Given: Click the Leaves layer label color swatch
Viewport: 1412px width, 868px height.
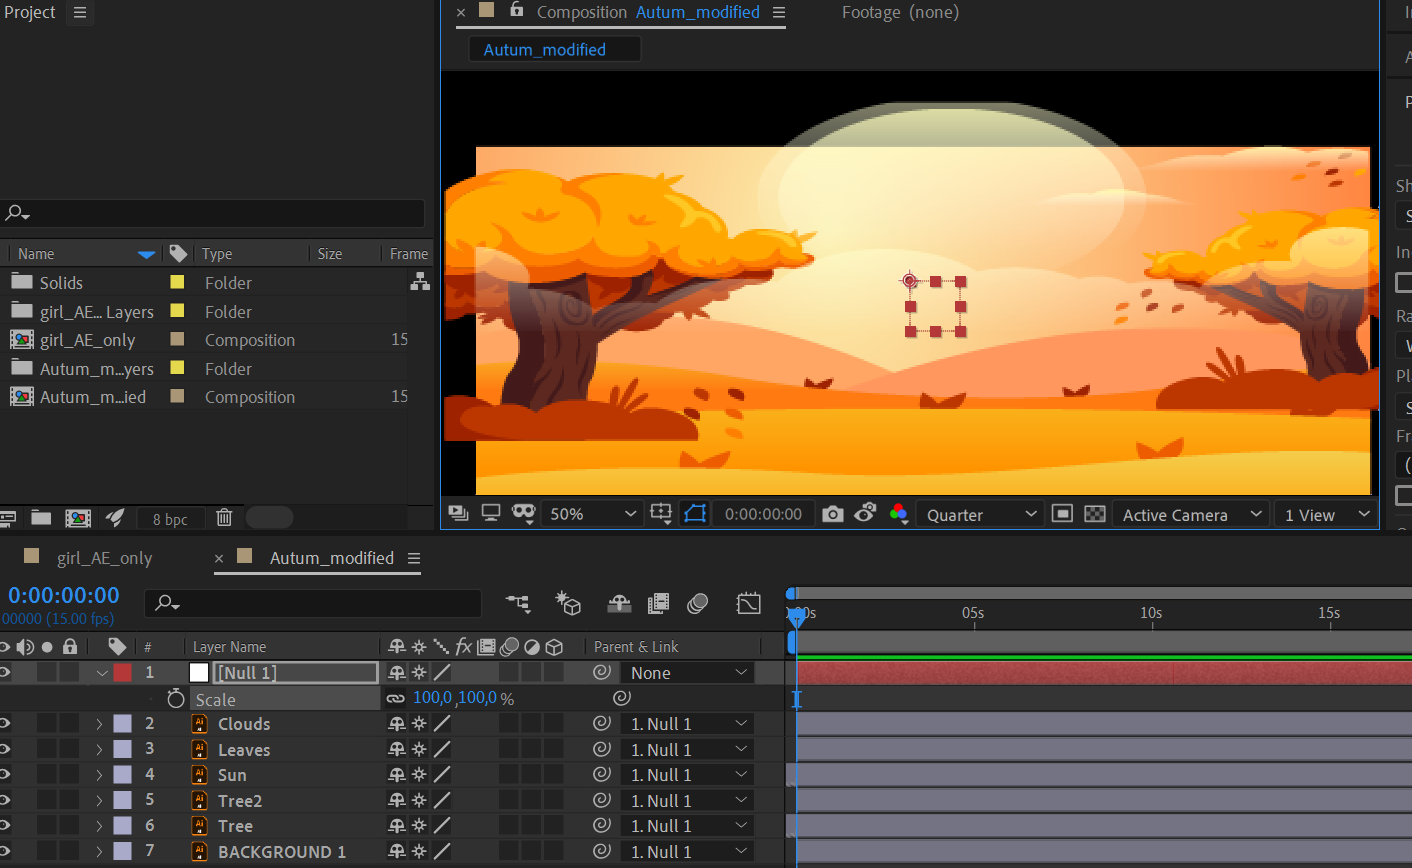Looking at the screenshot, I should [122, 749].
